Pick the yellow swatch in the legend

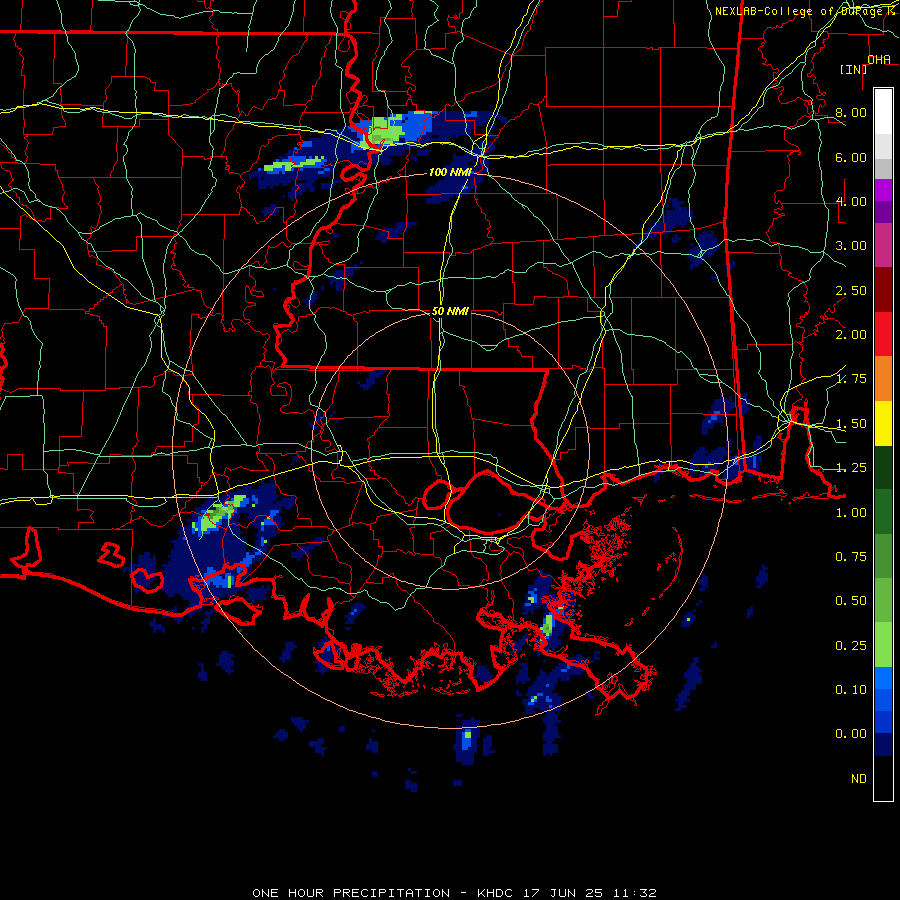click(x=883, y=424)
